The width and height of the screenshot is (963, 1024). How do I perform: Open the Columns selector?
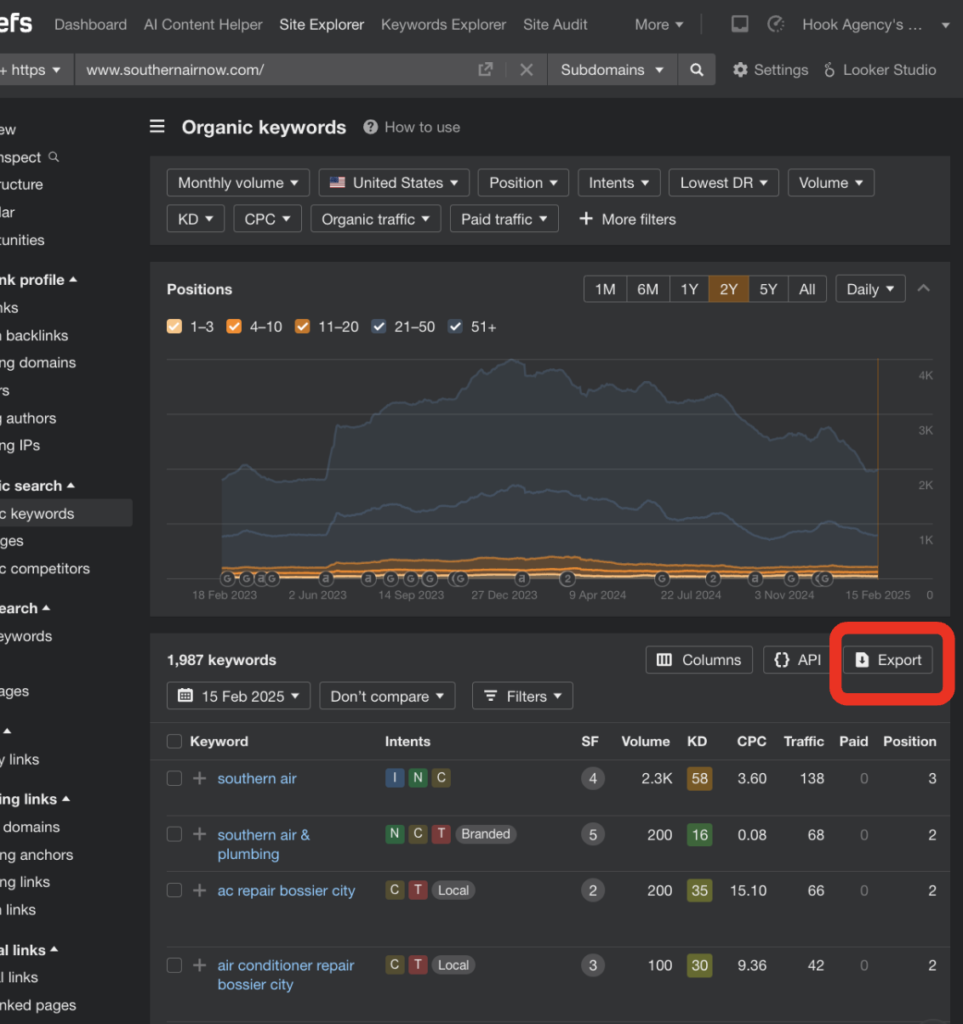[699, 660]
